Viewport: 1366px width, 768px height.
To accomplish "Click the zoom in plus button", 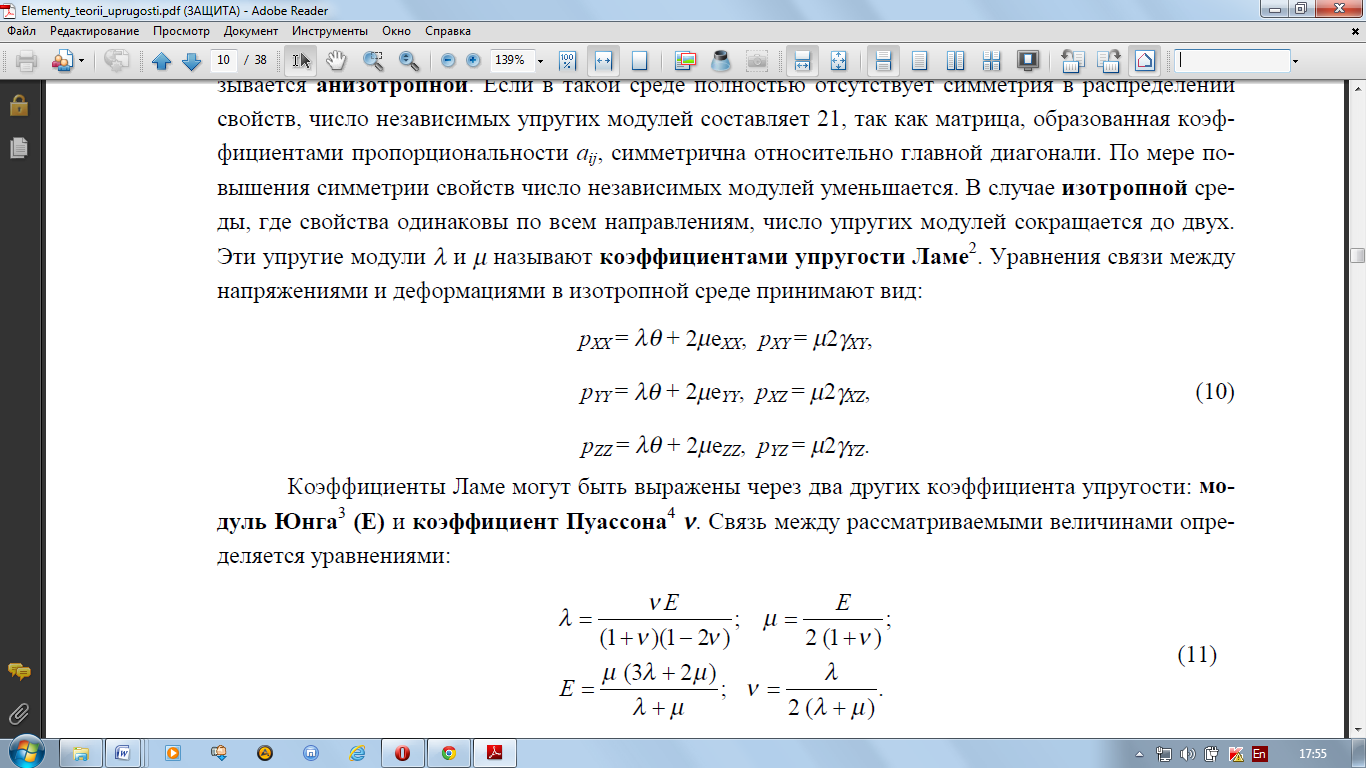I will 473,60.
